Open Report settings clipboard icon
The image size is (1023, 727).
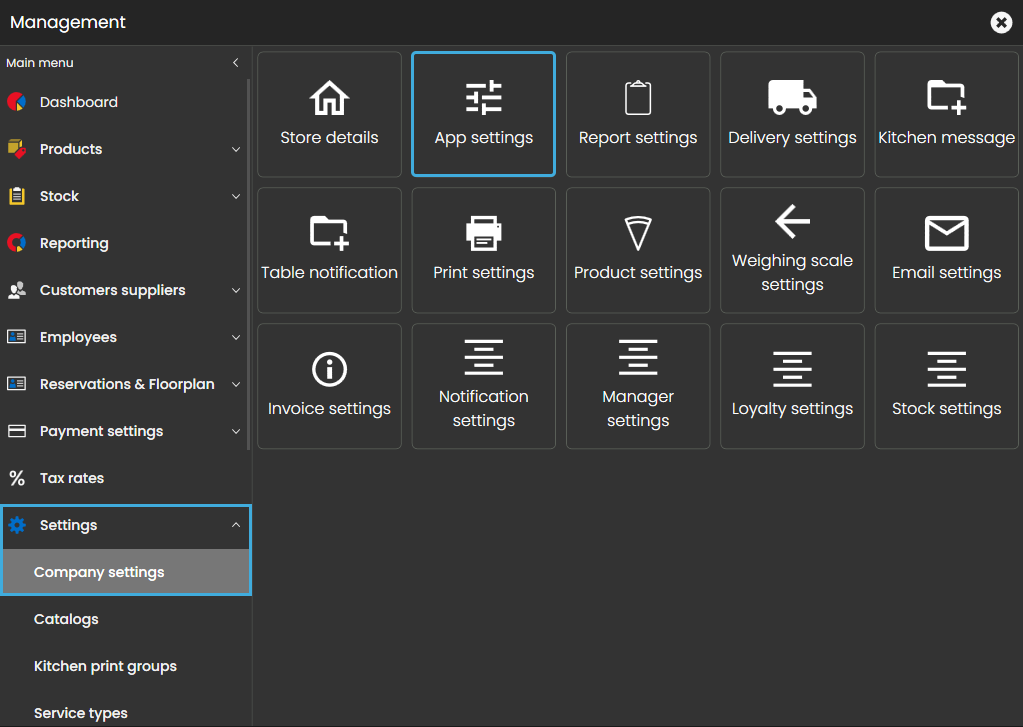[638, 98]
